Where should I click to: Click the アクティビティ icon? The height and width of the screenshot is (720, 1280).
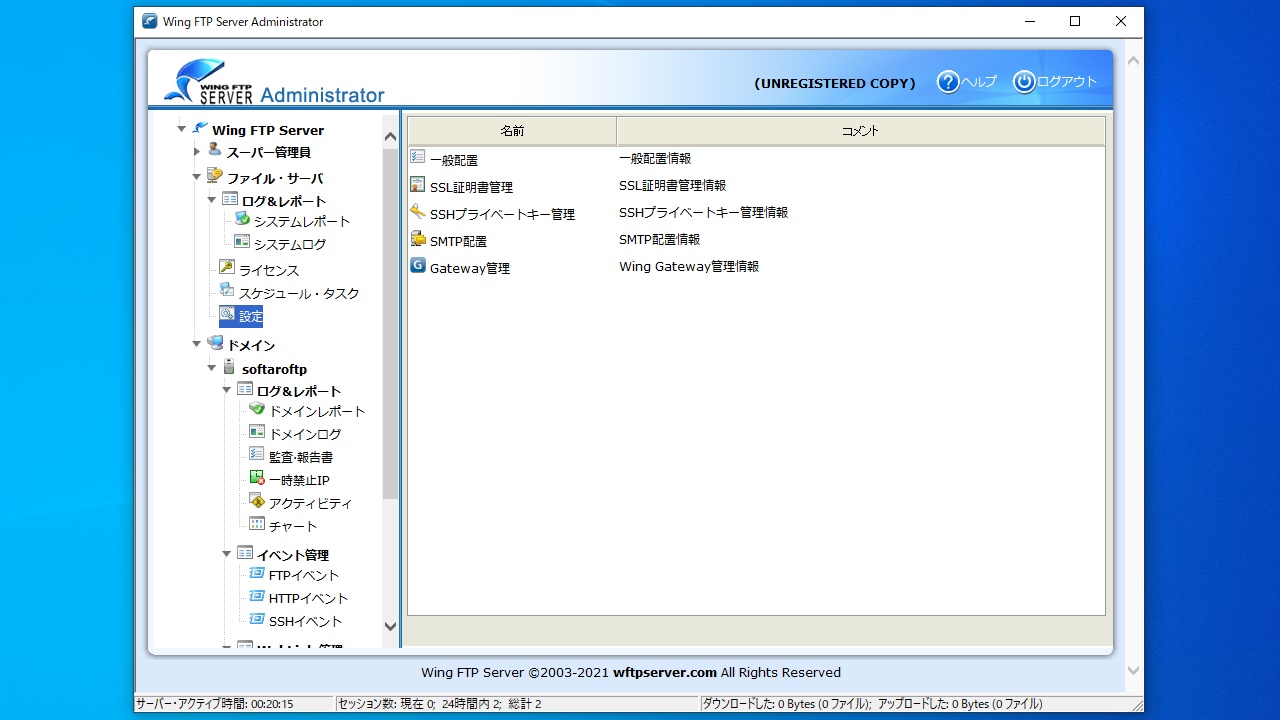click(x=257, y=501)
